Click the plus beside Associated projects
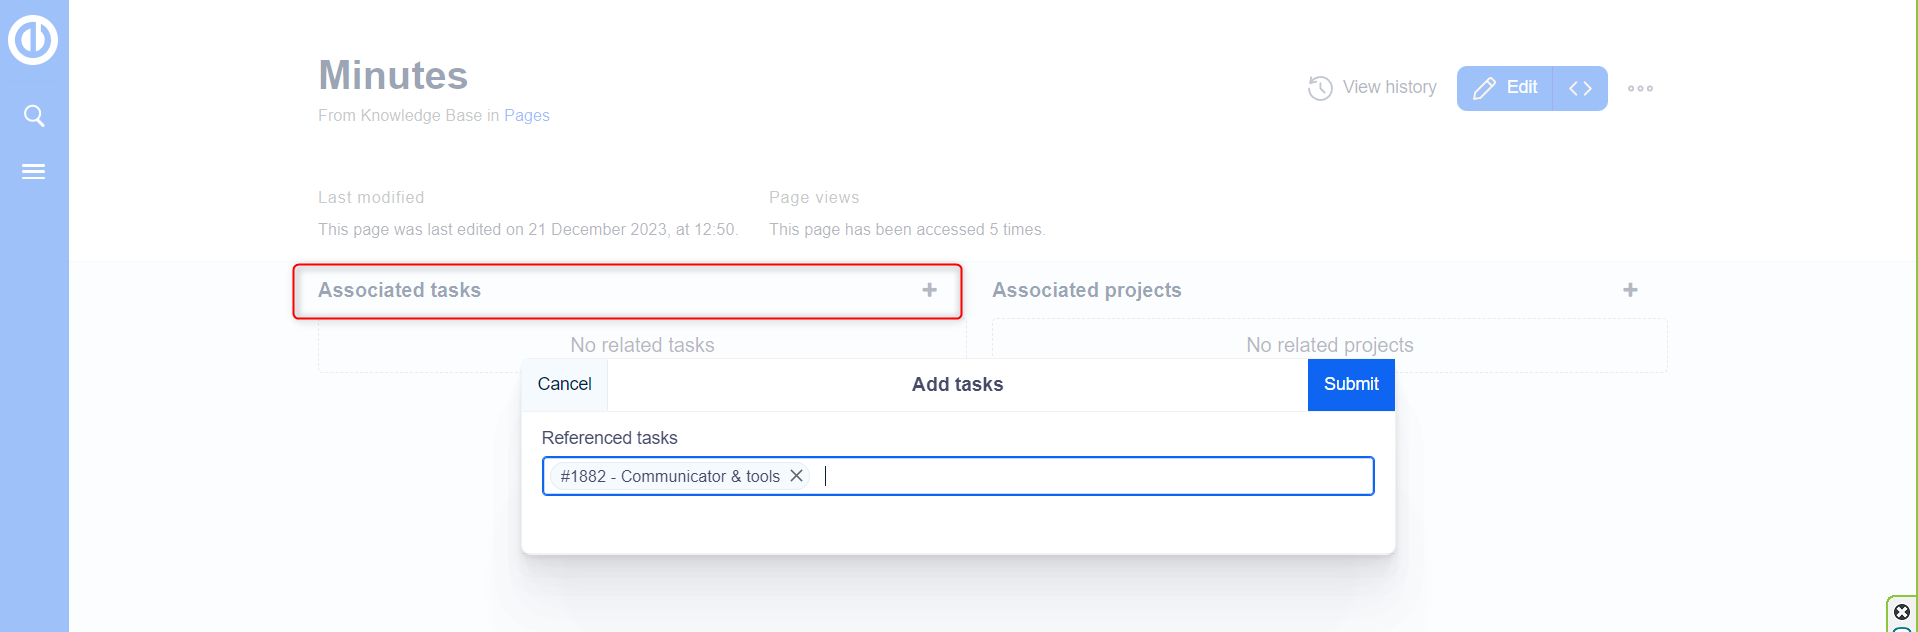The width and height of the screenshot is (1918, 632). tap(1630, 290)
